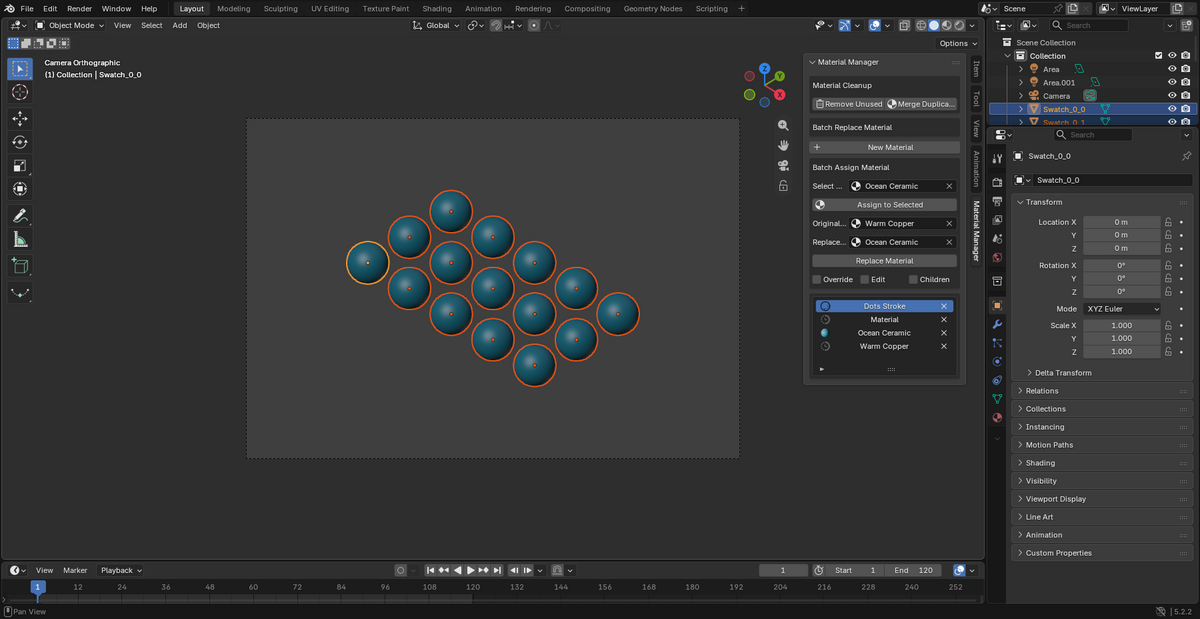Click the New Material button
The width and height of the screenshot is (1200, 619).
coord(884,147)
